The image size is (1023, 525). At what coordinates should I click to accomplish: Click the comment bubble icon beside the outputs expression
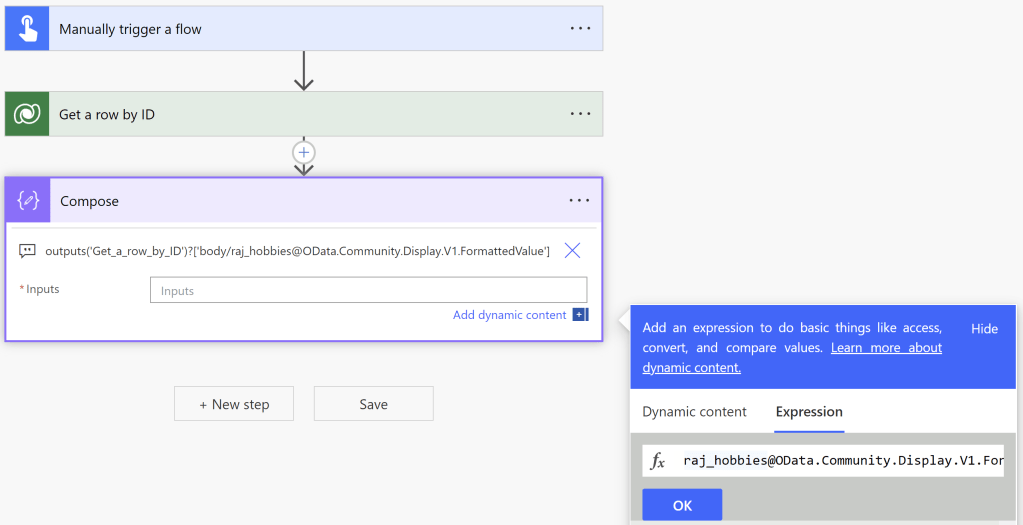click(x=28, y=251)
